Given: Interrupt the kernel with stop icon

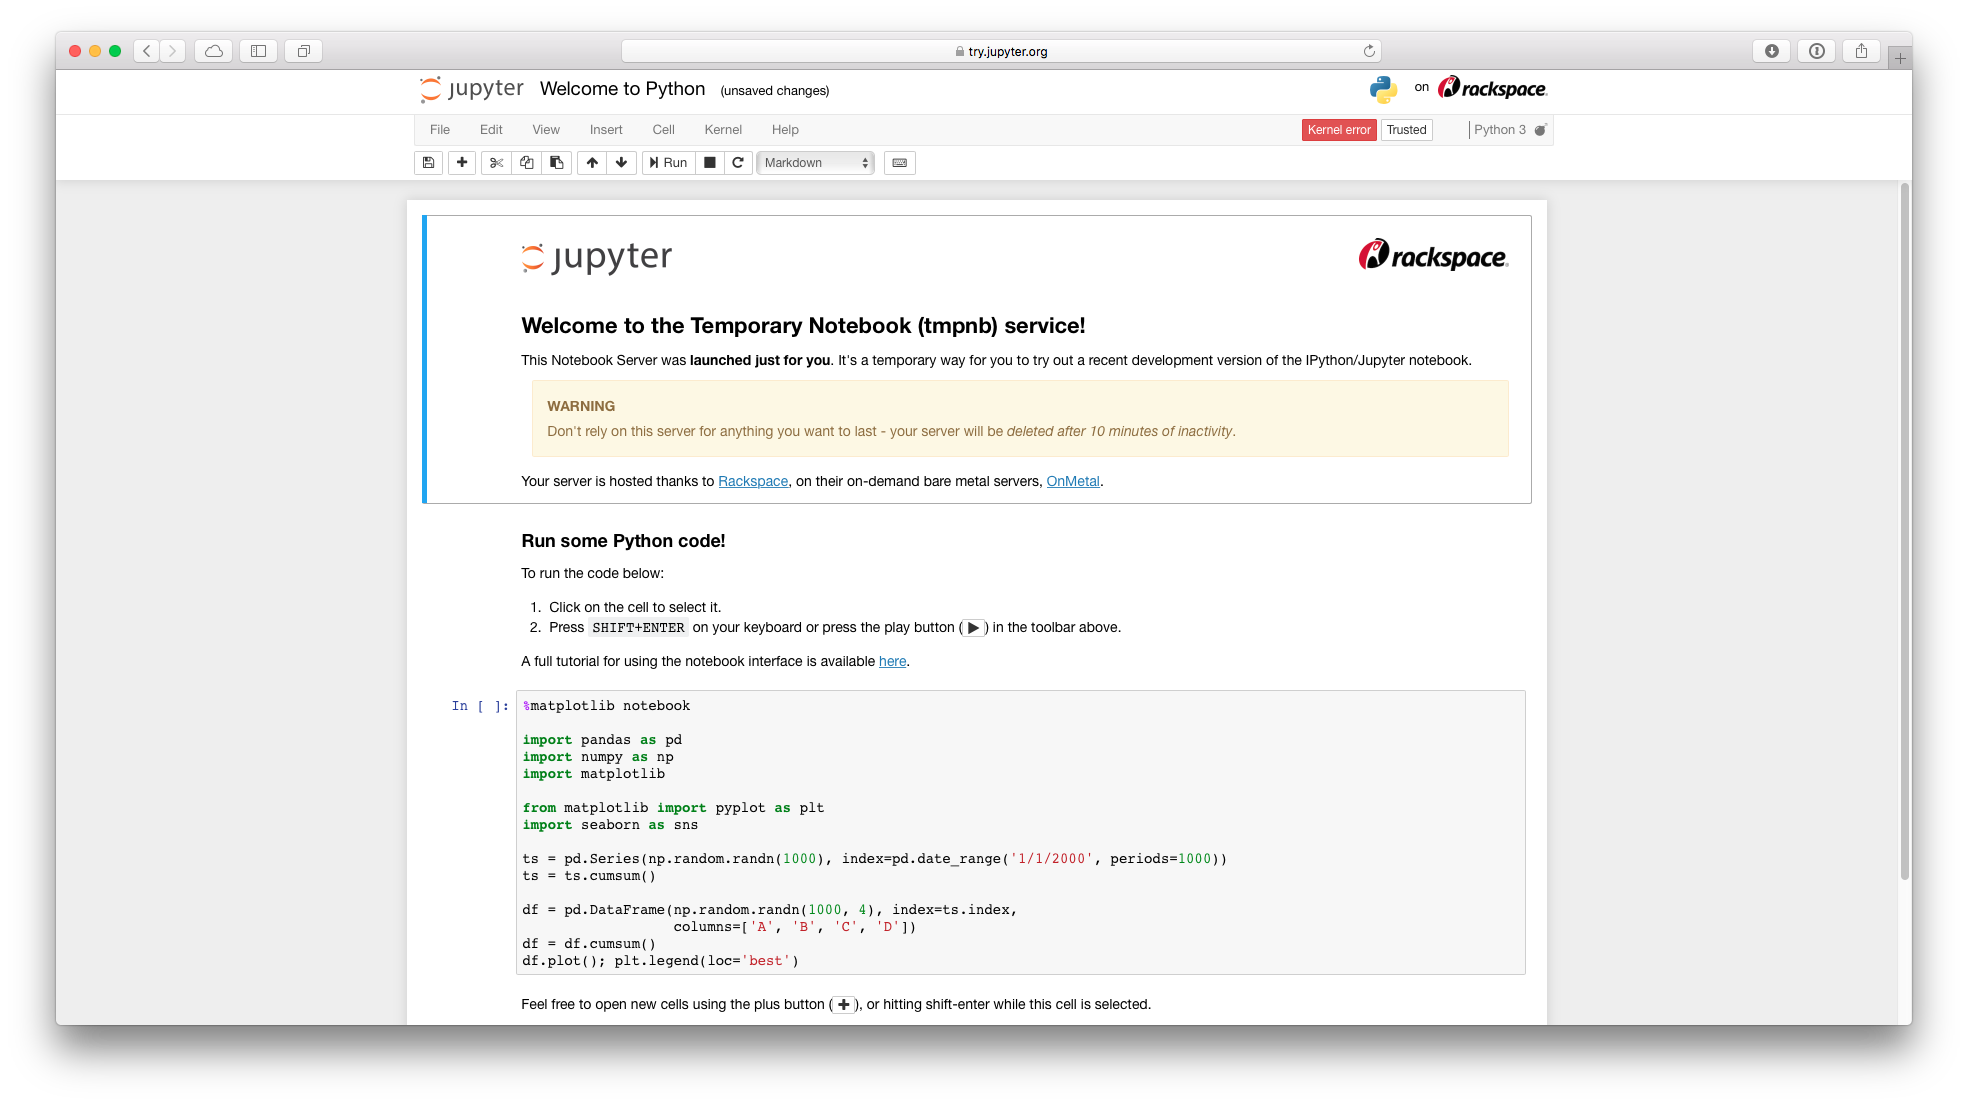Looking at the screenshot, I should 710,163.
